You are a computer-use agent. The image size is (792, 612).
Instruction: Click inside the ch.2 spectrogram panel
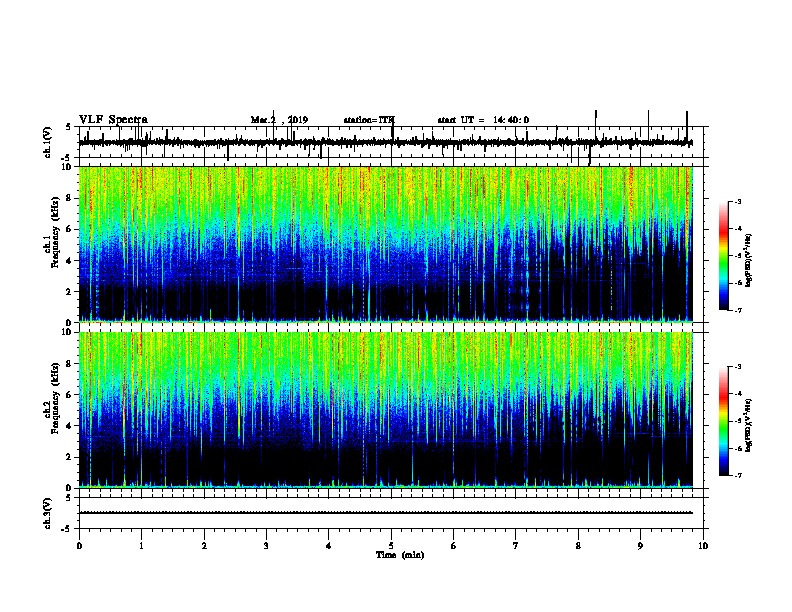385,410
